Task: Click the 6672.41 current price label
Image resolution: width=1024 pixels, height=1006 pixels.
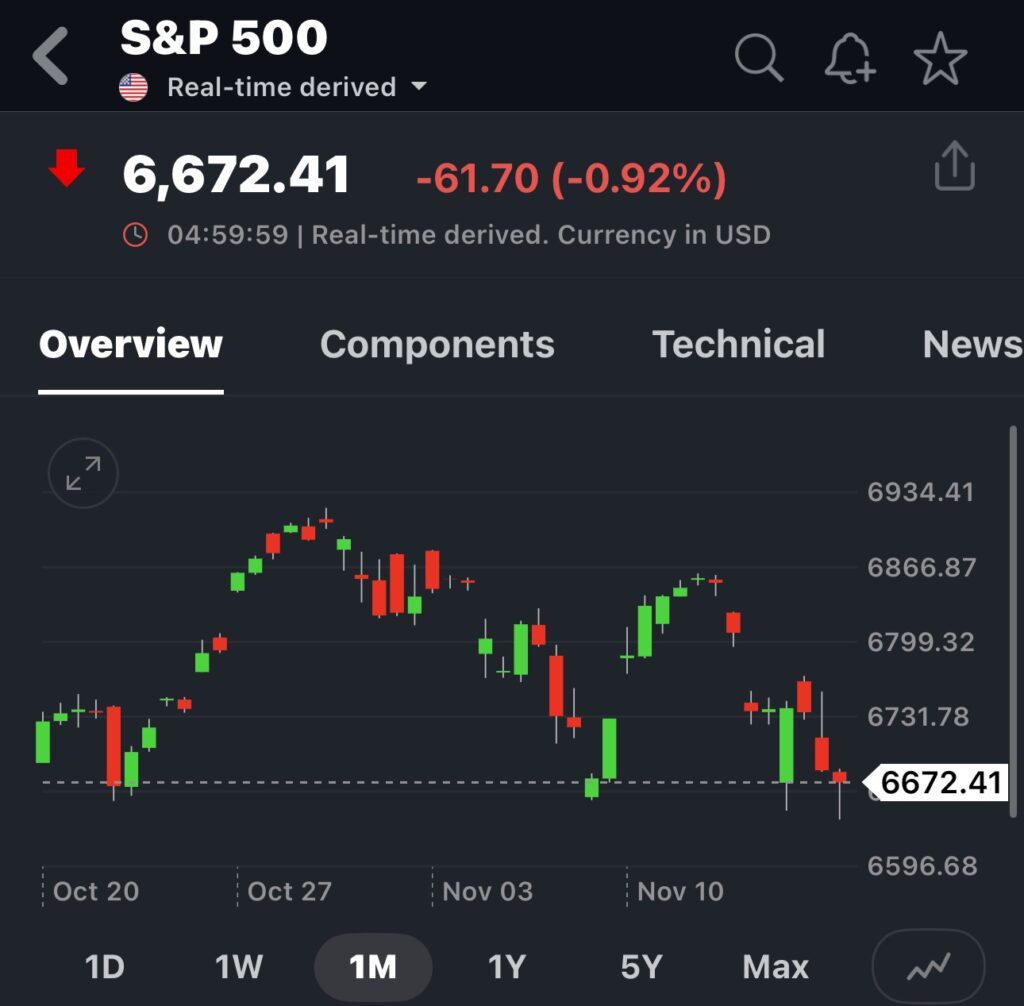Action: [940, 782]
